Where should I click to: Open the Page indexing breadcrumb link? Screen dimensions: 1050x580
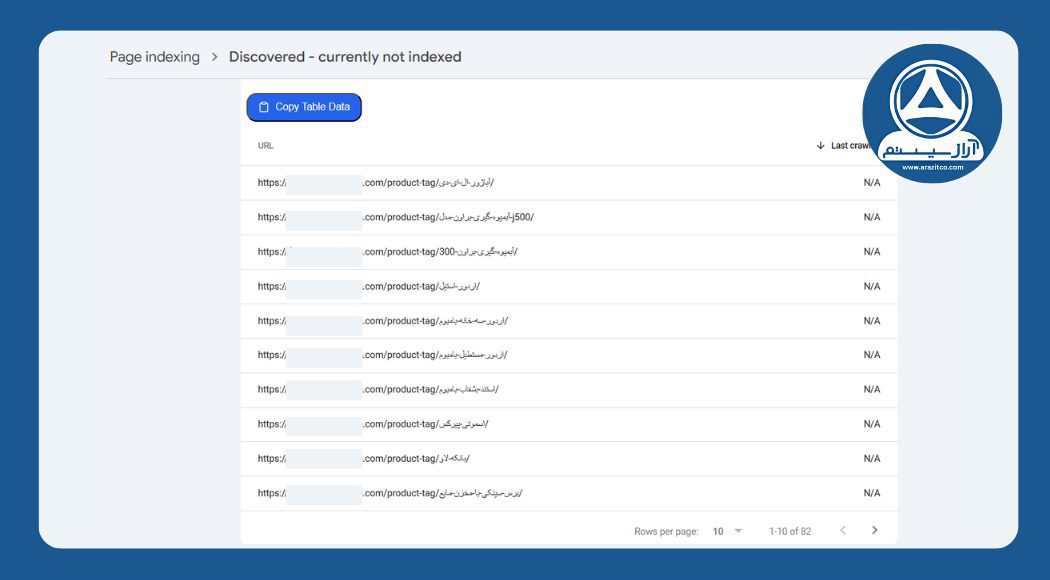click(153, 56)
